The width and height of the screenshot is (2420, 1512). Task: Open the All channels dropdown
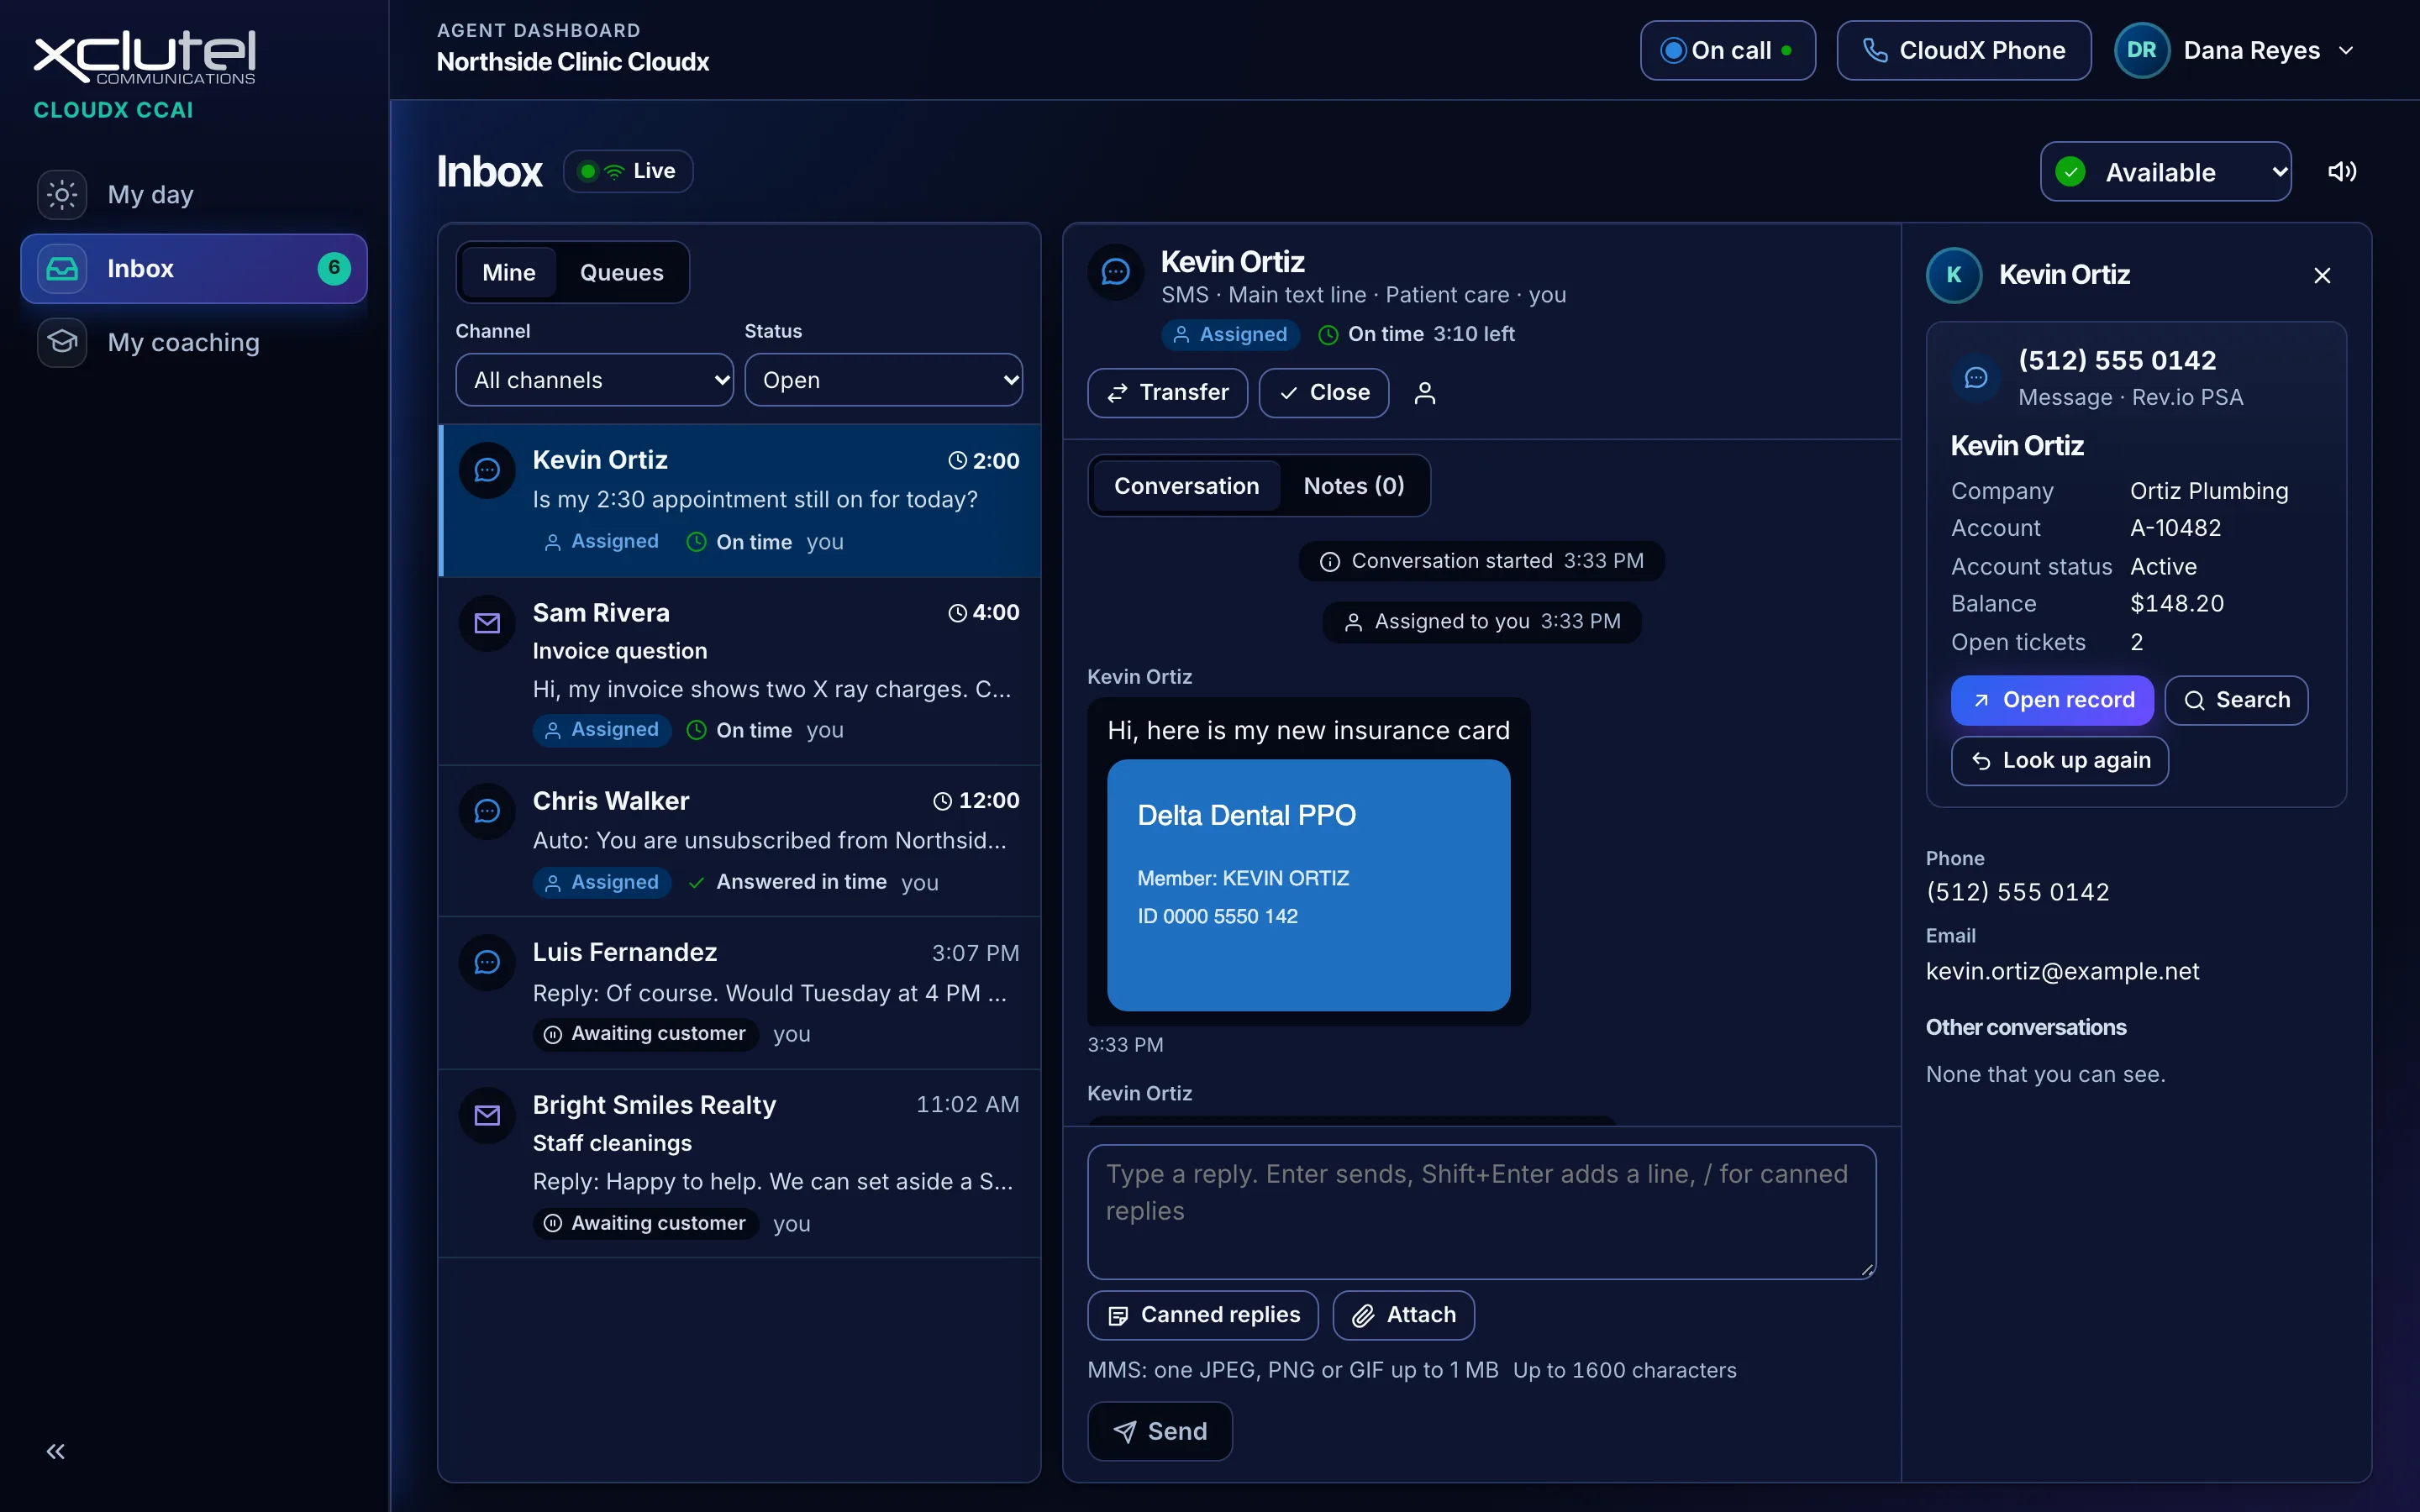(x=594, y=380)
